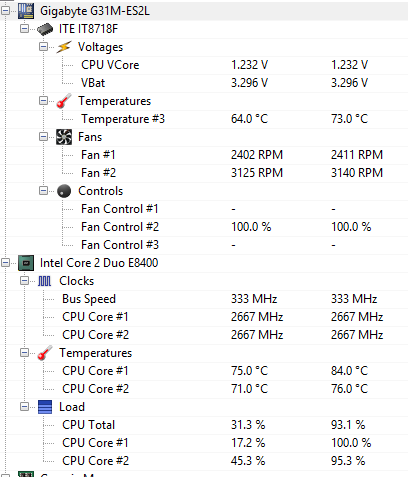Screen dimensions: 408x477
Task: Collapse the Voltages group
Action: 43,47
